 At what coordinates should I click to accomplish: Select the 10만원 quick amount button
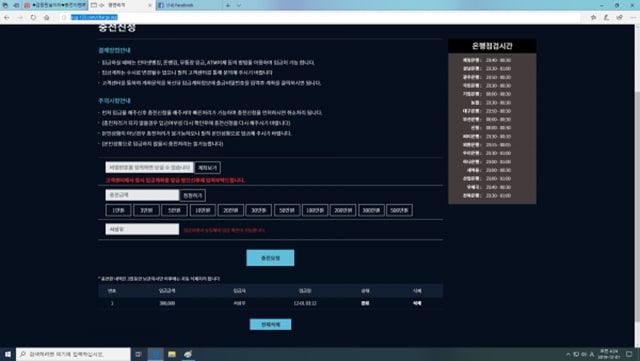(x=202, y=210)
